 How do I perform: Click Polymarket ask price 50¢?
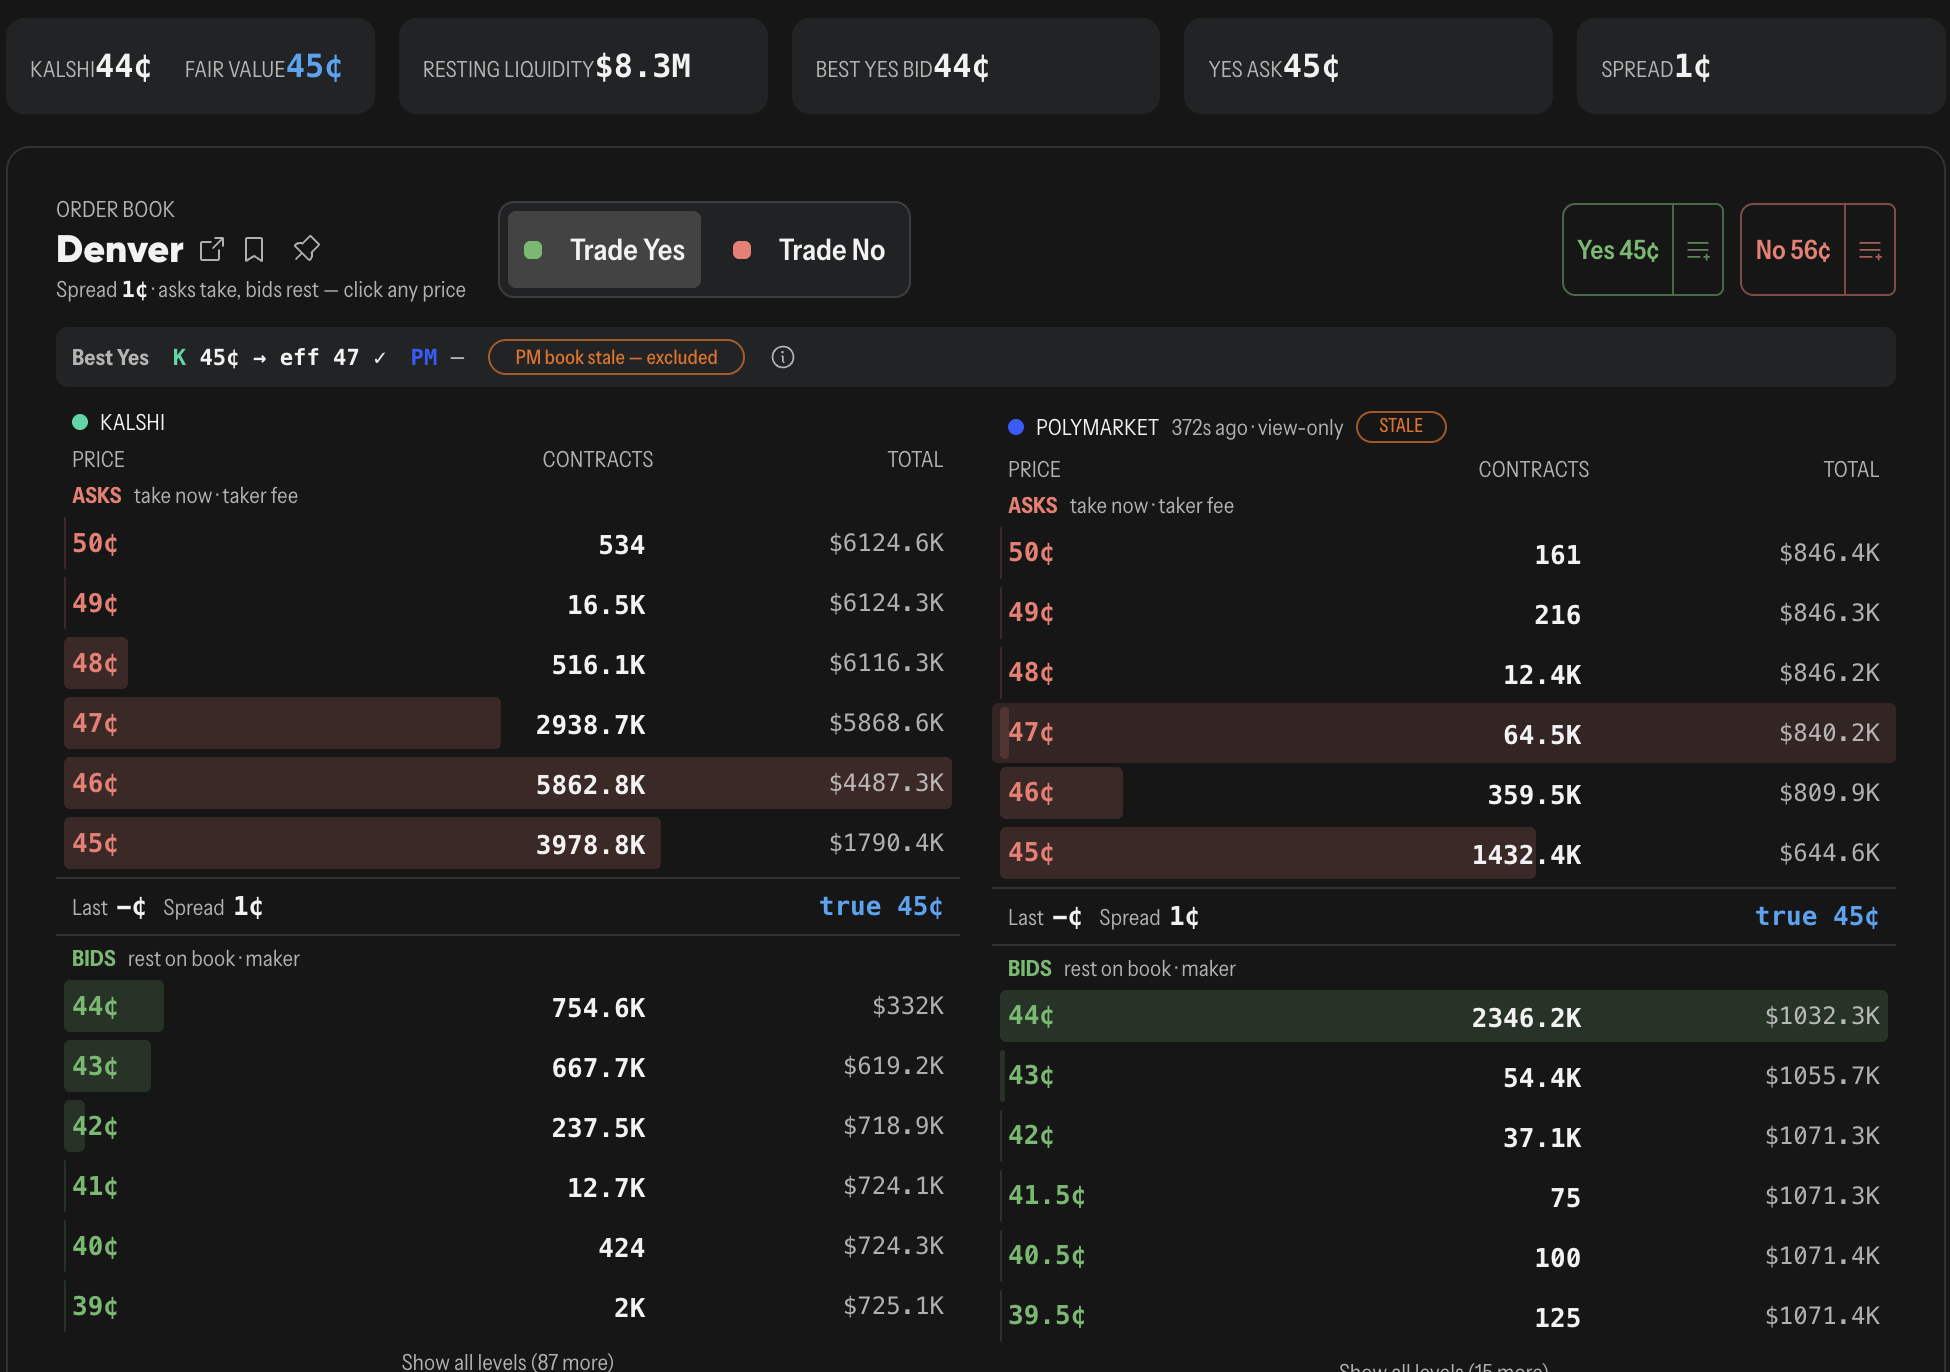pos(1031,552)
